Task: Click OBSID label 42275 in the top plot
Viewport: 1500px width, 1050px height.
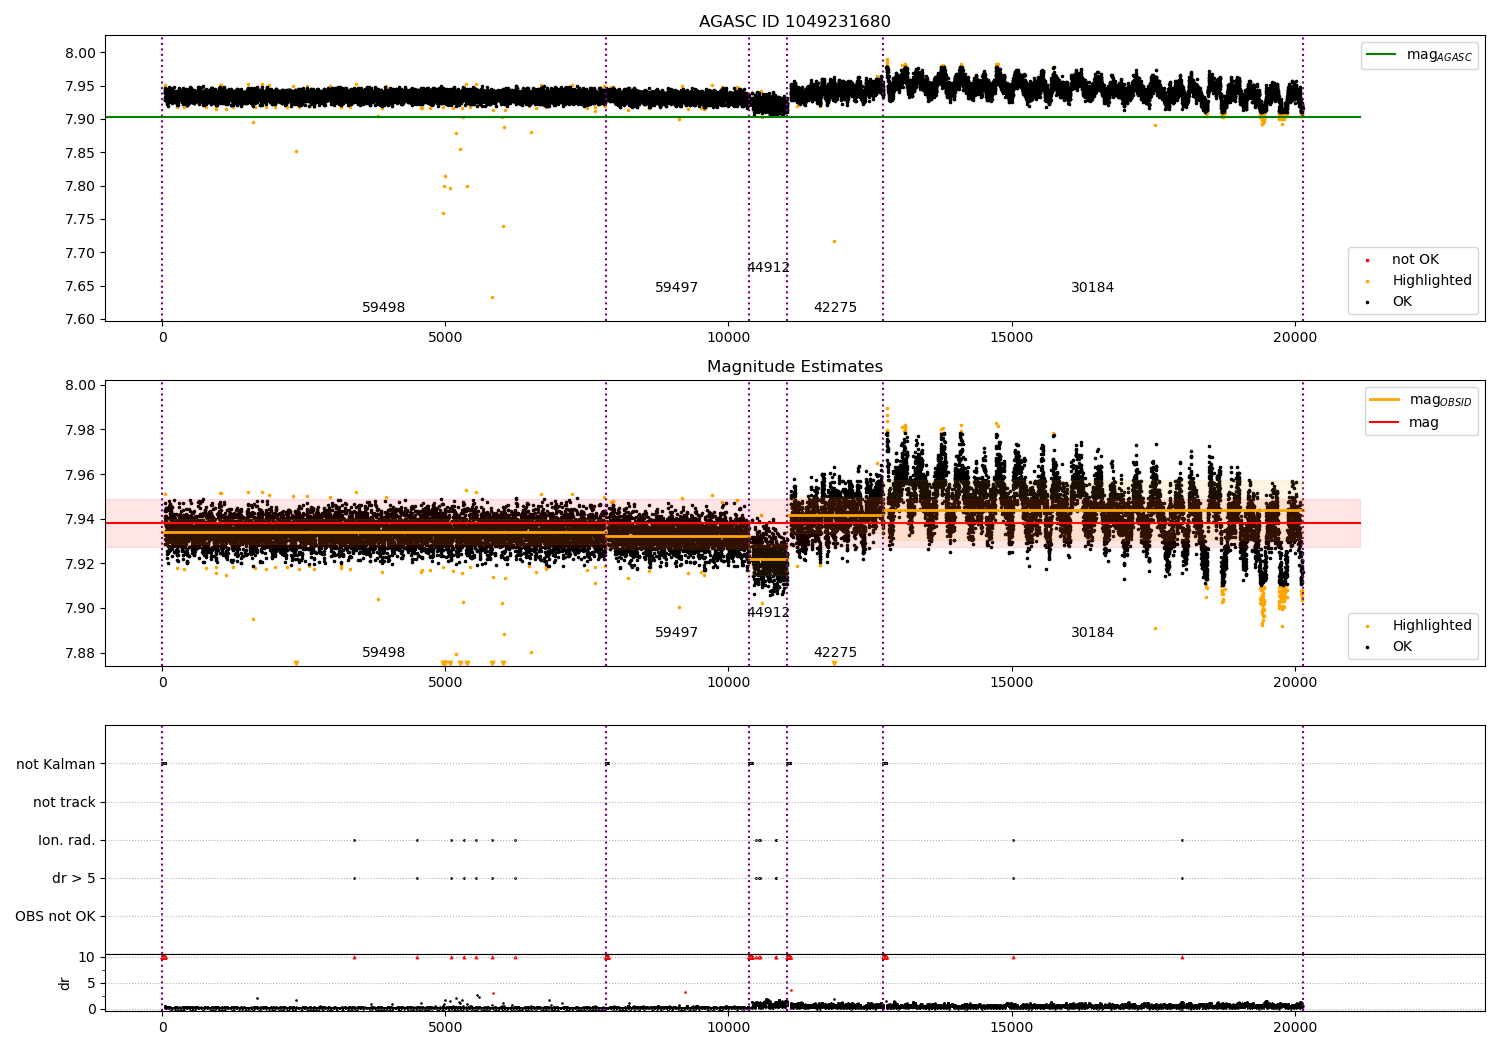Action: tap(835, 308)
